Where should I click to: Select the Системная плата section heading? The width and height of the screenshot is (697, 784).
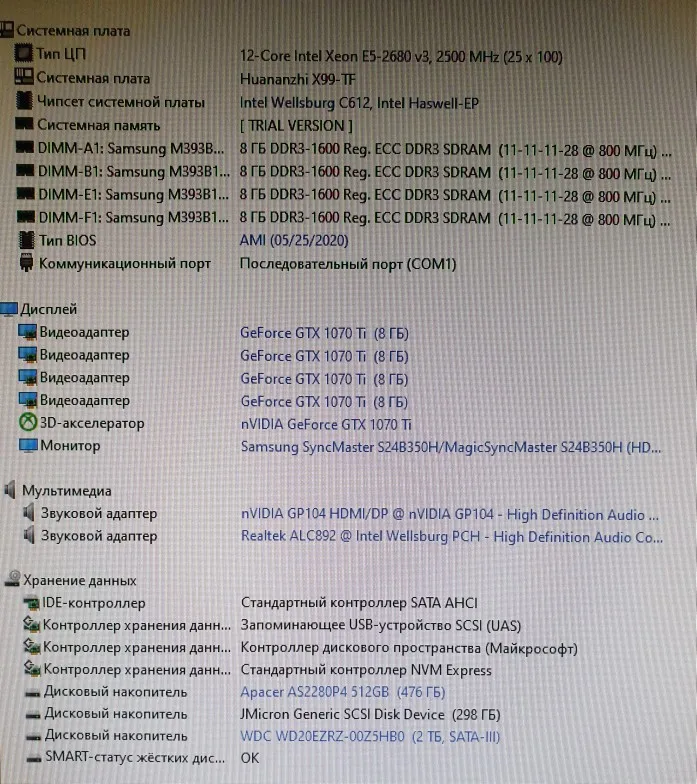[74, 30]
